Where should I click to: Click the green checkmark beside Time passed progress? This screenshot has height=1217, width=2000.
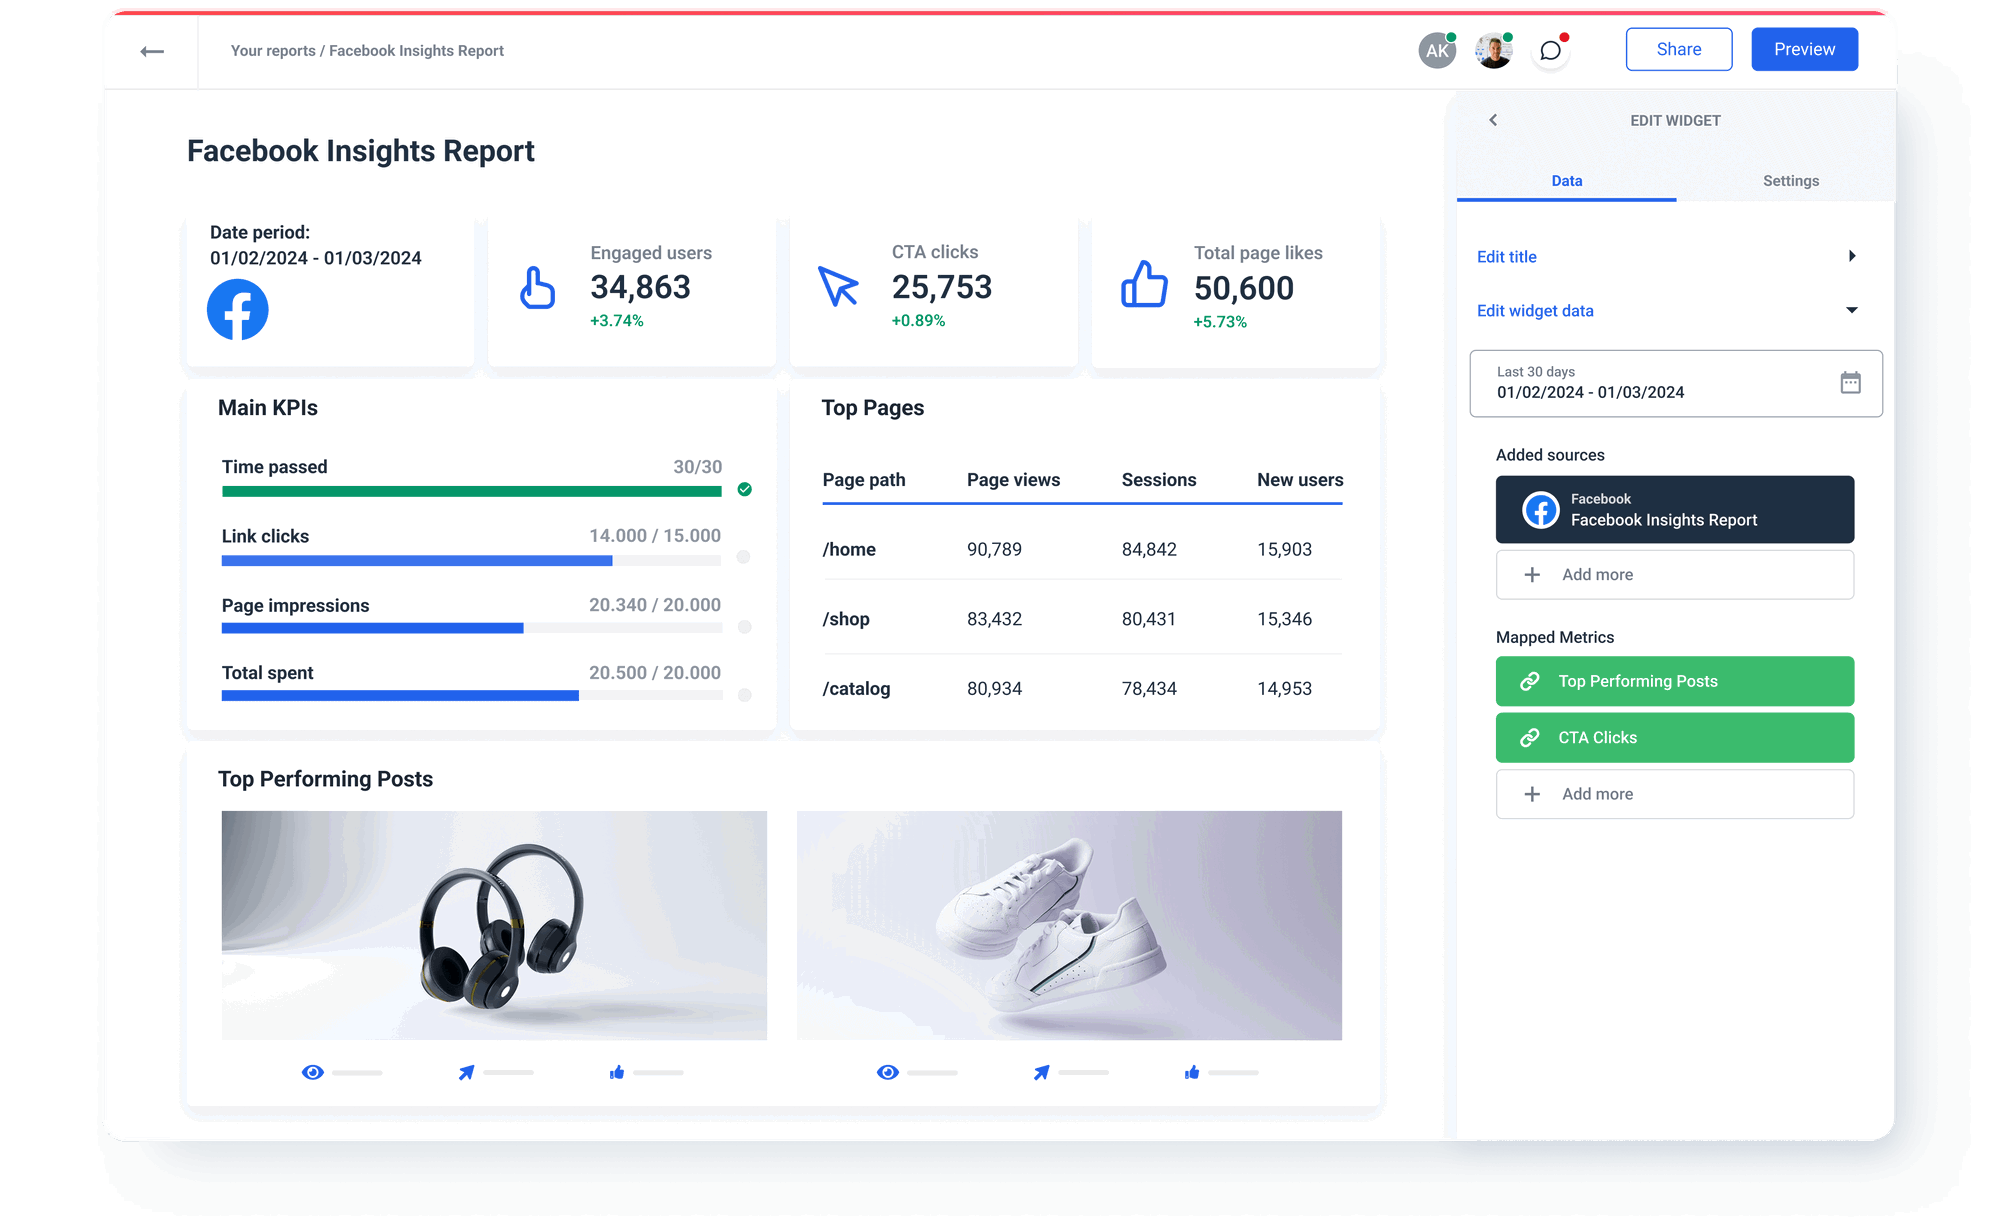click(743, 490)
